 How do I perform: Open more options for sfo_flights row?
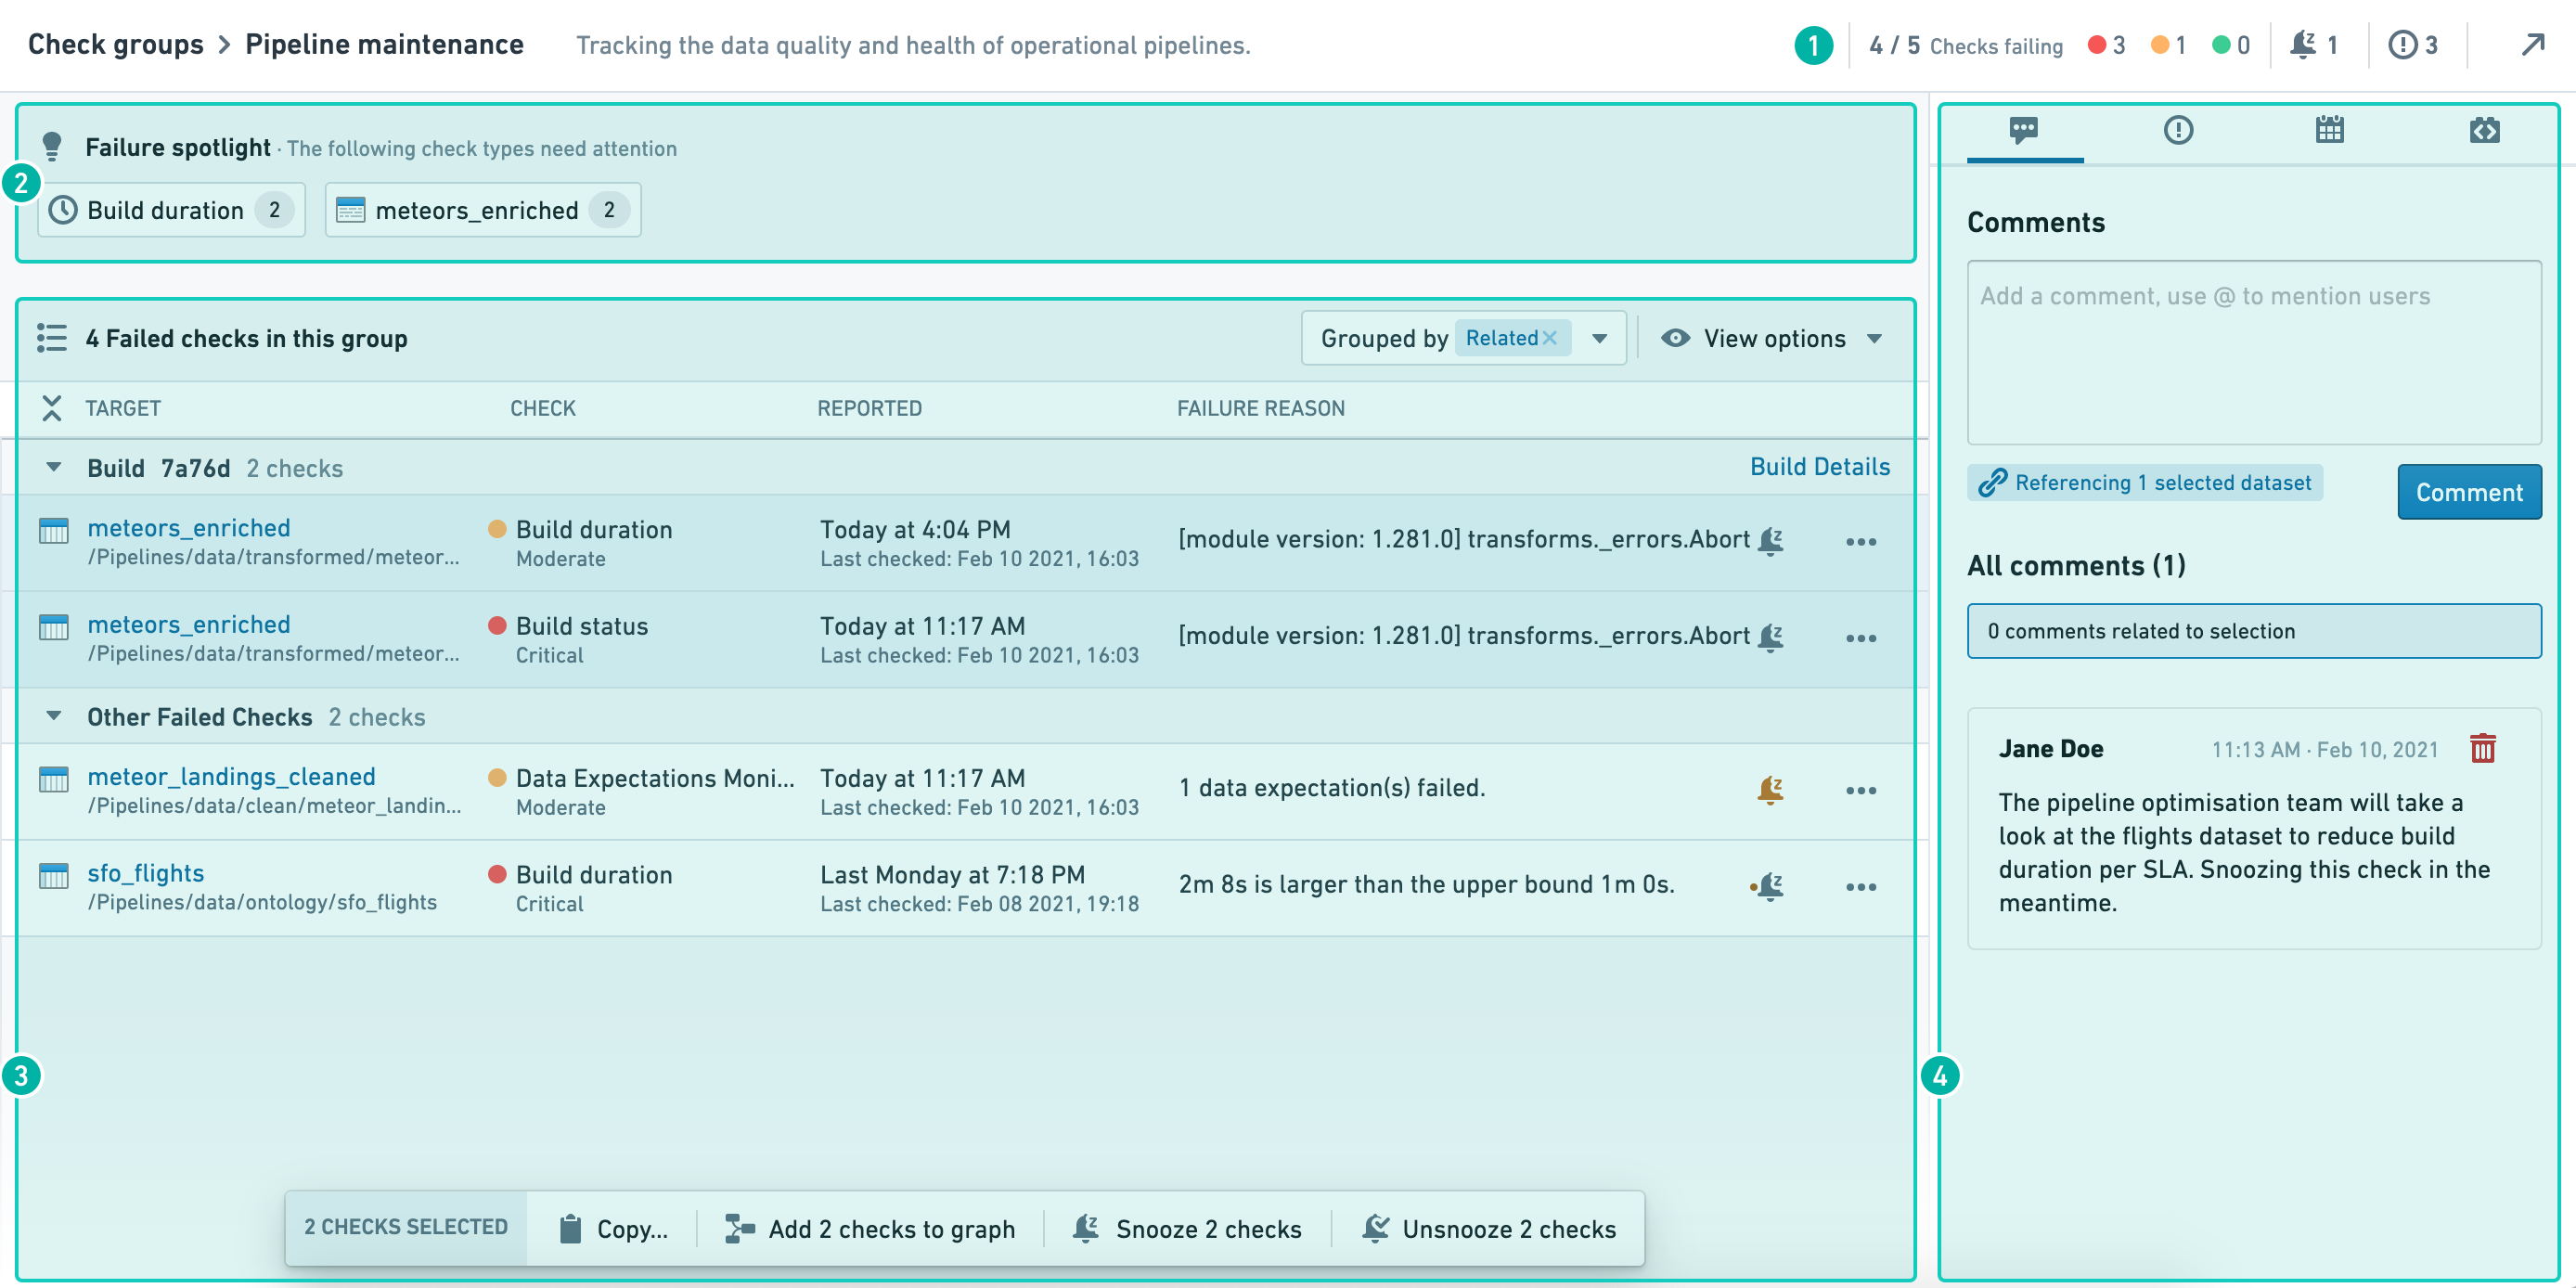point(1860,887)
